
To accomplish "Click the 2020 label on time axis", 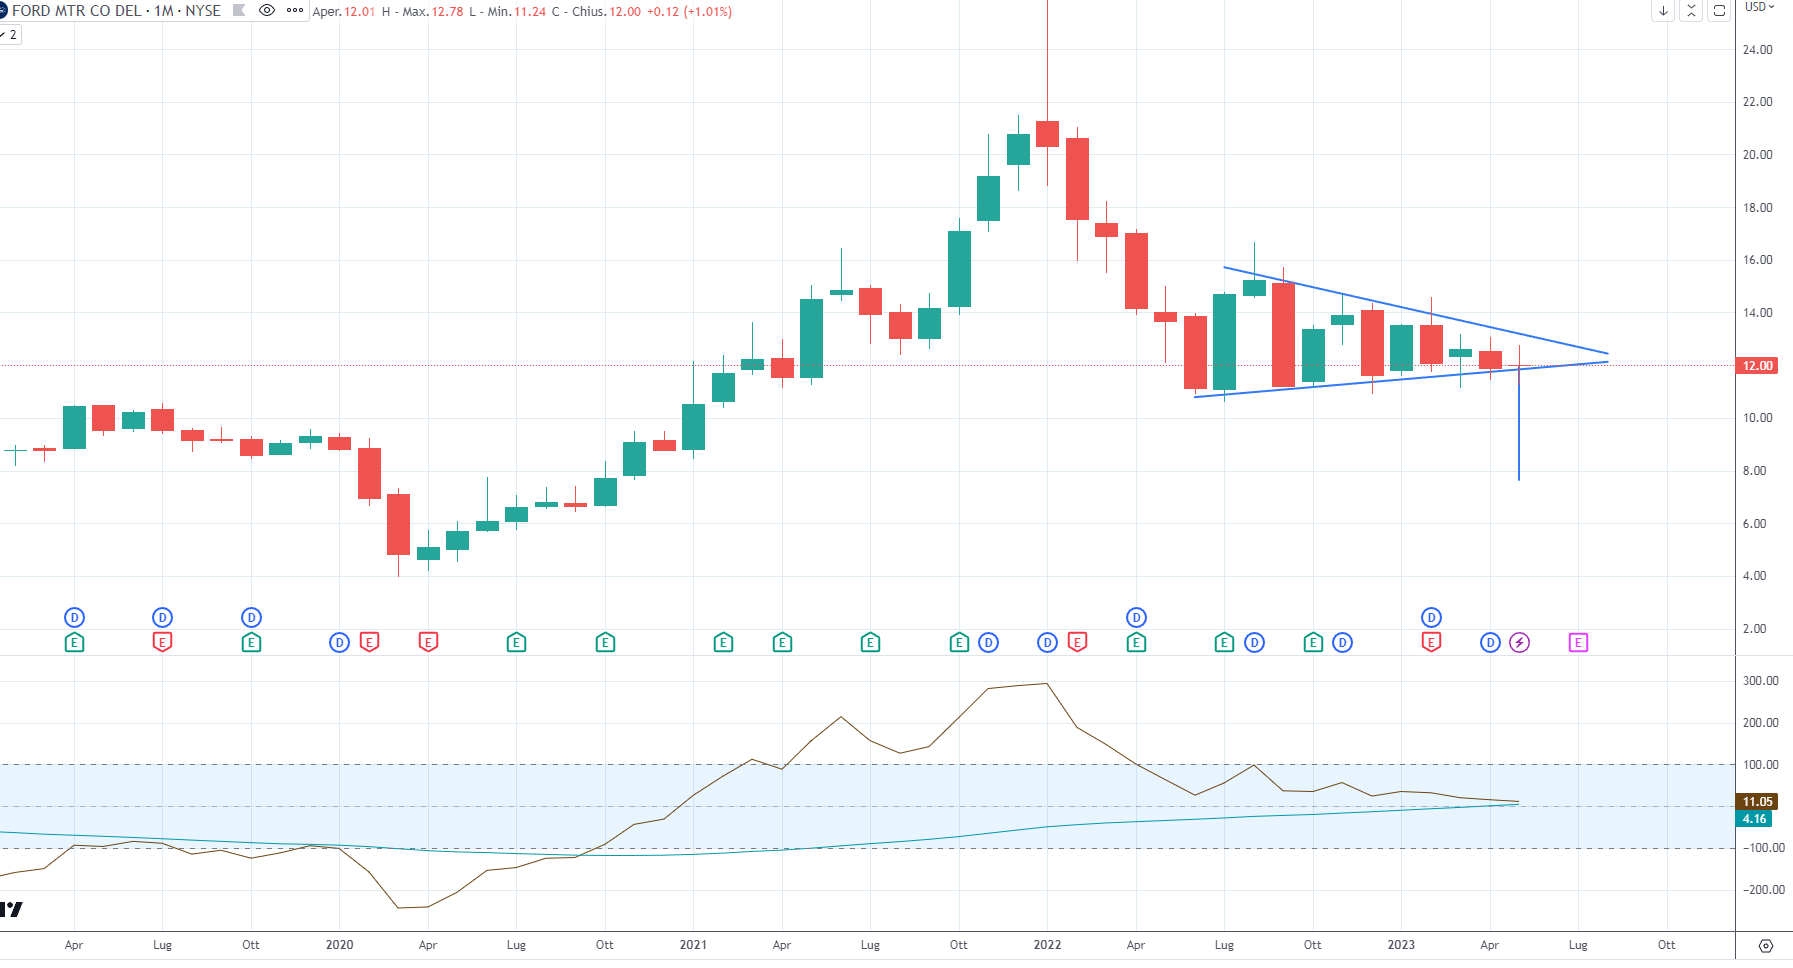I will pos(339,945).
